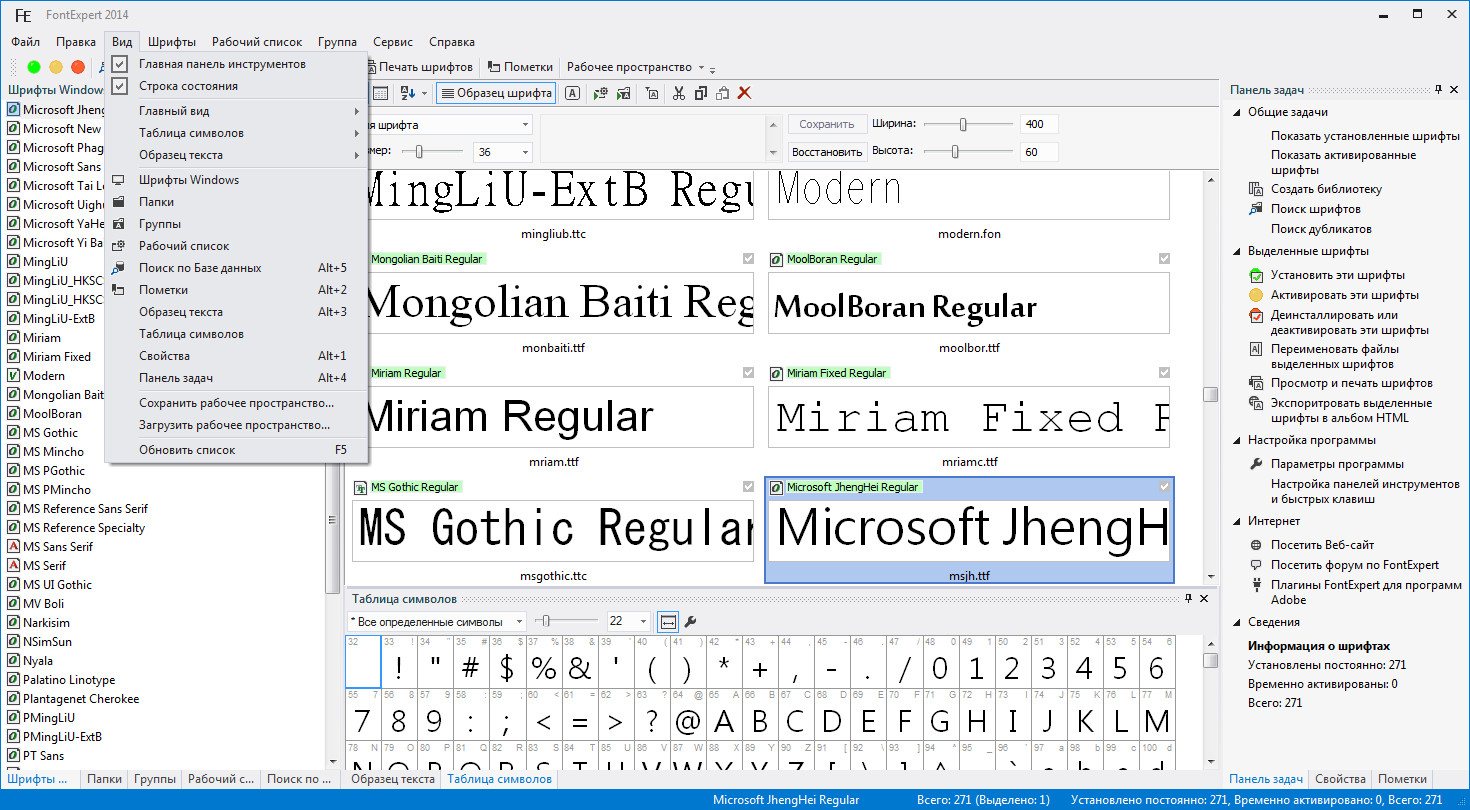Toggle fit-width icon in character table

tap(668, 621)
